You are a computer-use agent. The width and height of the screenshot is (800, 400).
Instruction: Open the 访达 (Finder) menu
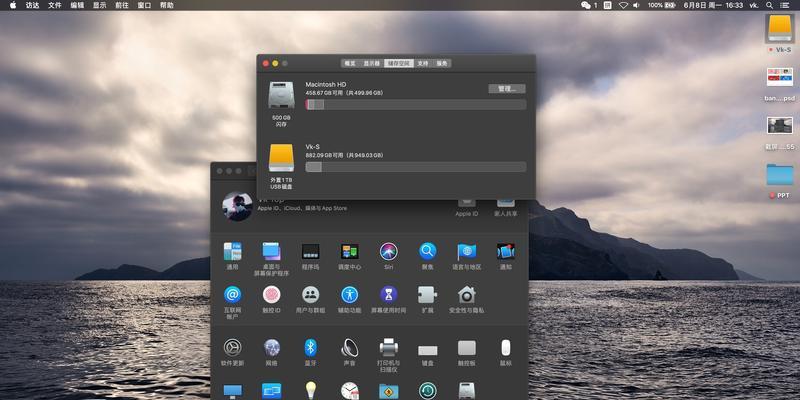[32, 5]
